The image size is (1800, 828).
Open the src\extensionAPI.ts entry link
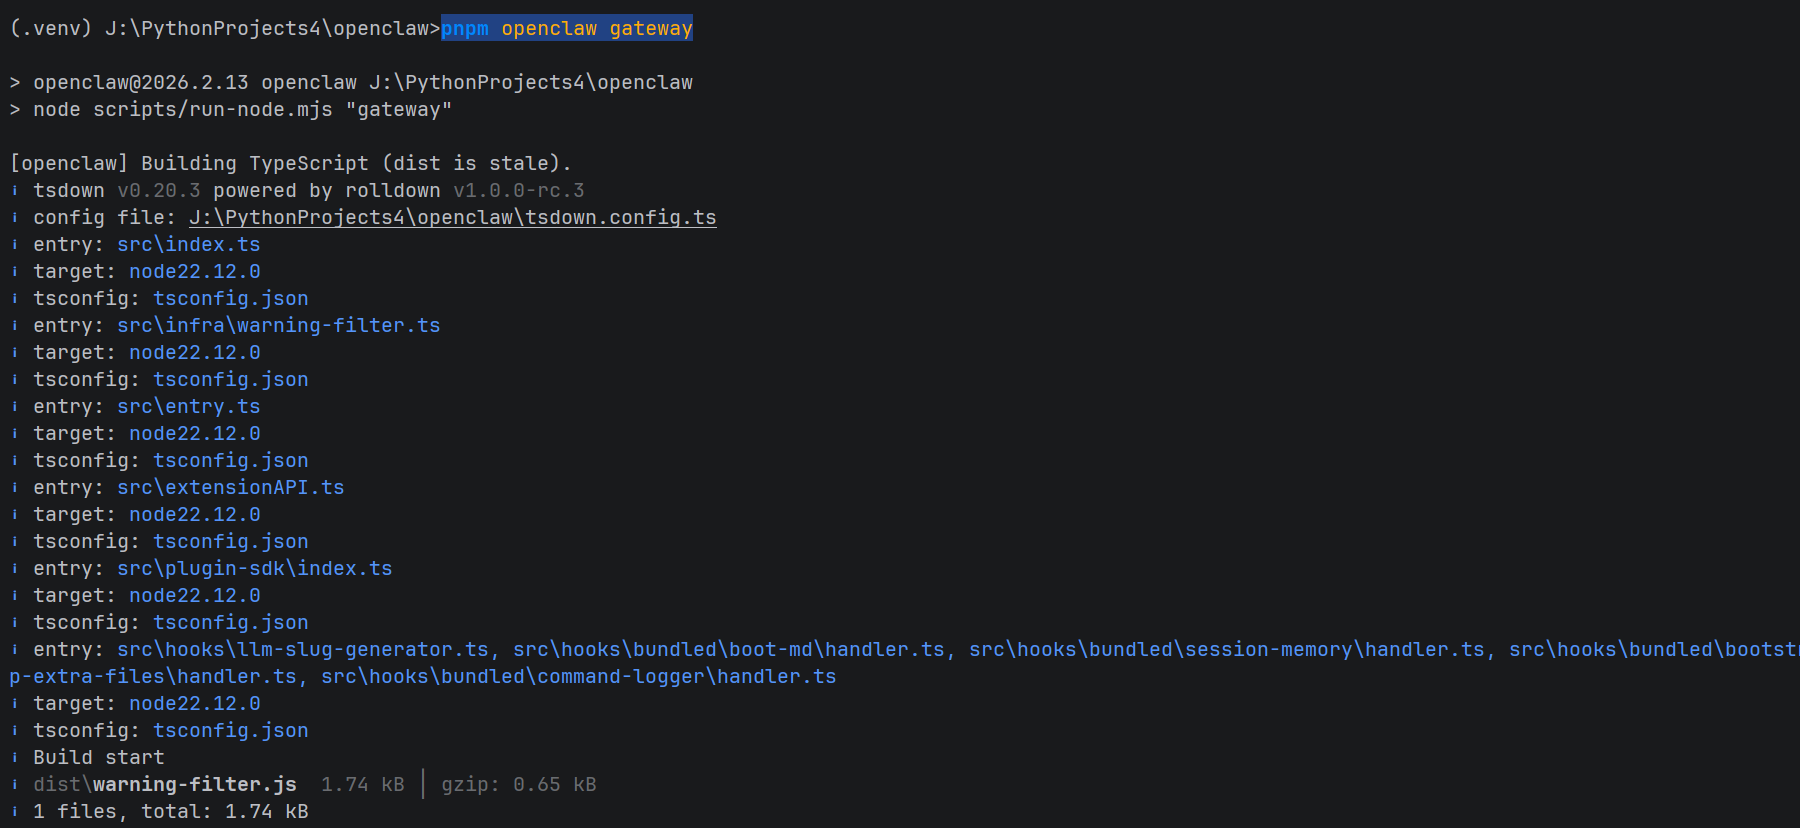[x=230, y=488]
